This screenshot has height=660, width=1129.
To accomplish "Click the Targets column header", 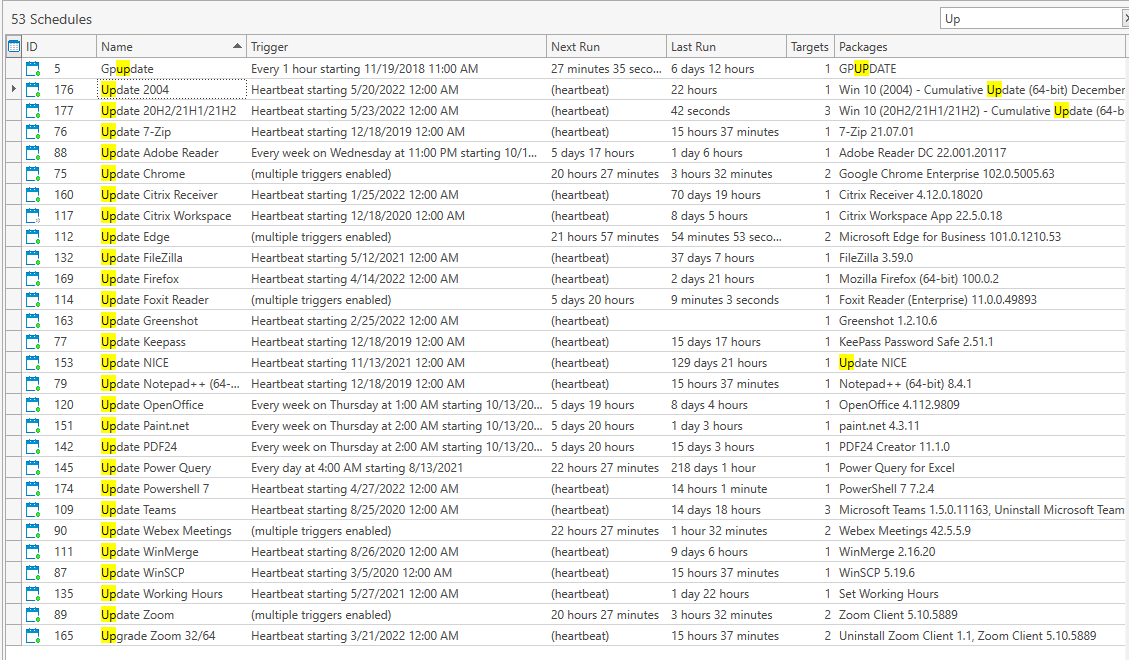I will (809, 47).
